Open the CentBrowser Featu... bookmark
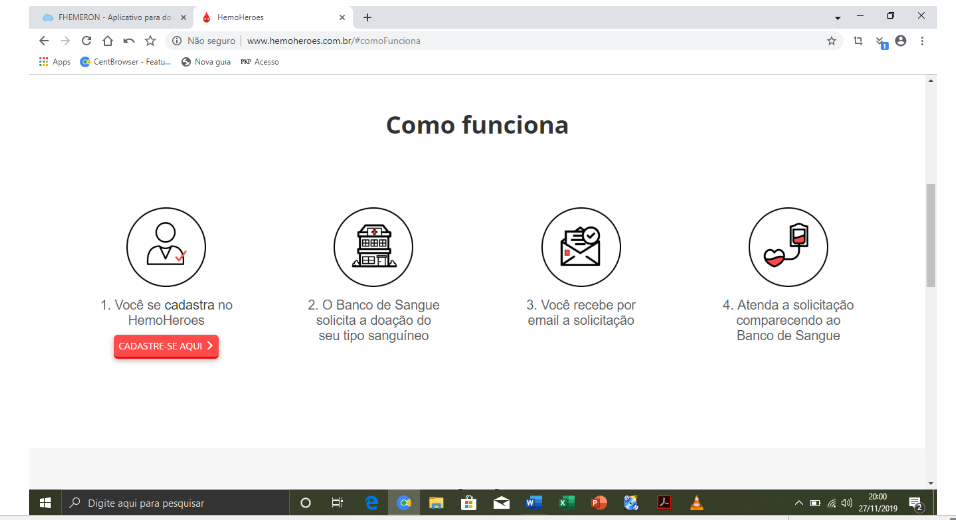 [126, 62]
